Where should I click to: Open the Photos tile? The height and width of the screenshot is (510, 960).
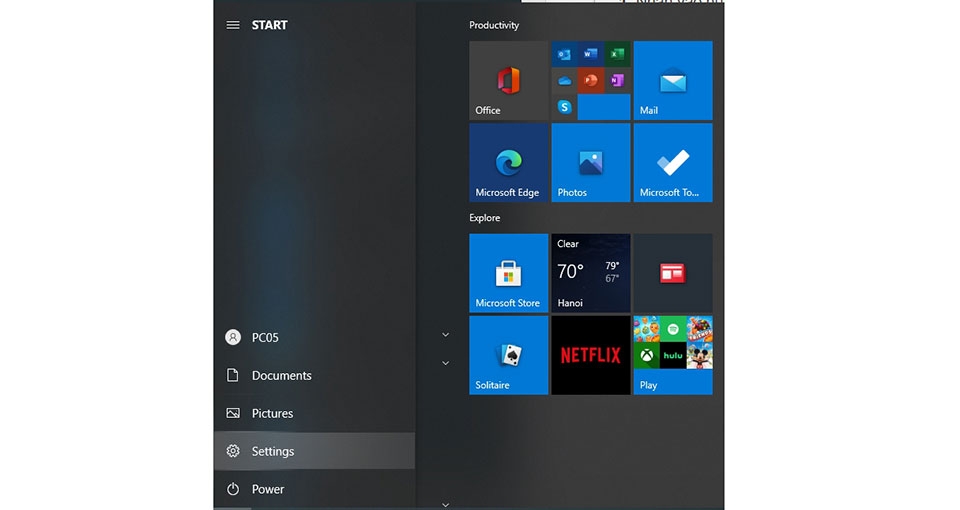591,162
